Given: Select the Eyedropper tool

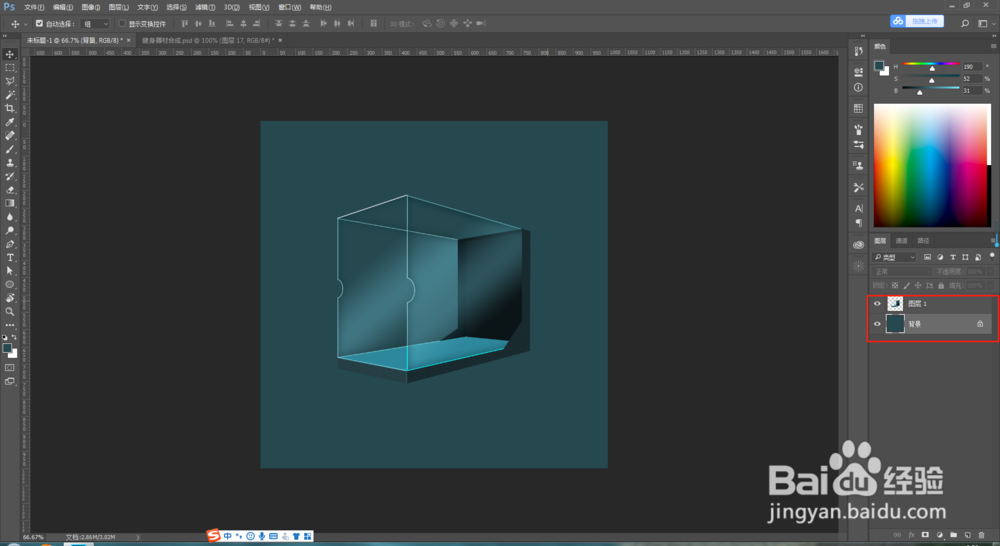Looking at the screenshot, I should pyautogui.click(x=10, y=122).
